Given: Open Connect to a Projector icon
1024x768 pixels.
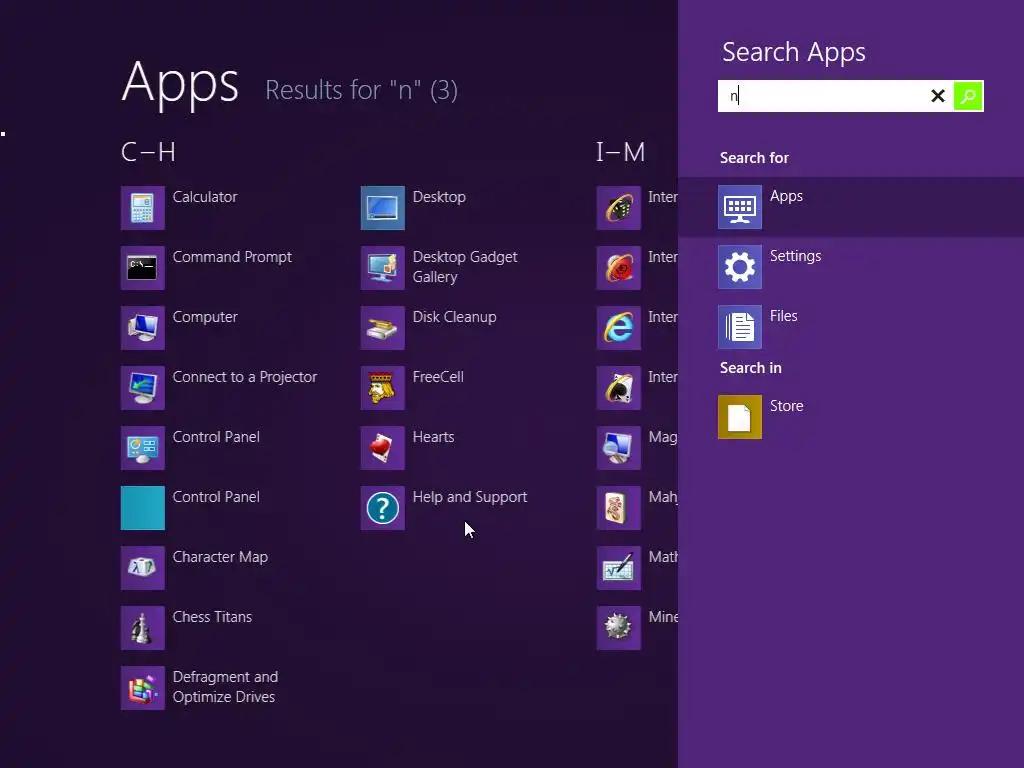Looking at the screenshot, I should coord(142,388).
